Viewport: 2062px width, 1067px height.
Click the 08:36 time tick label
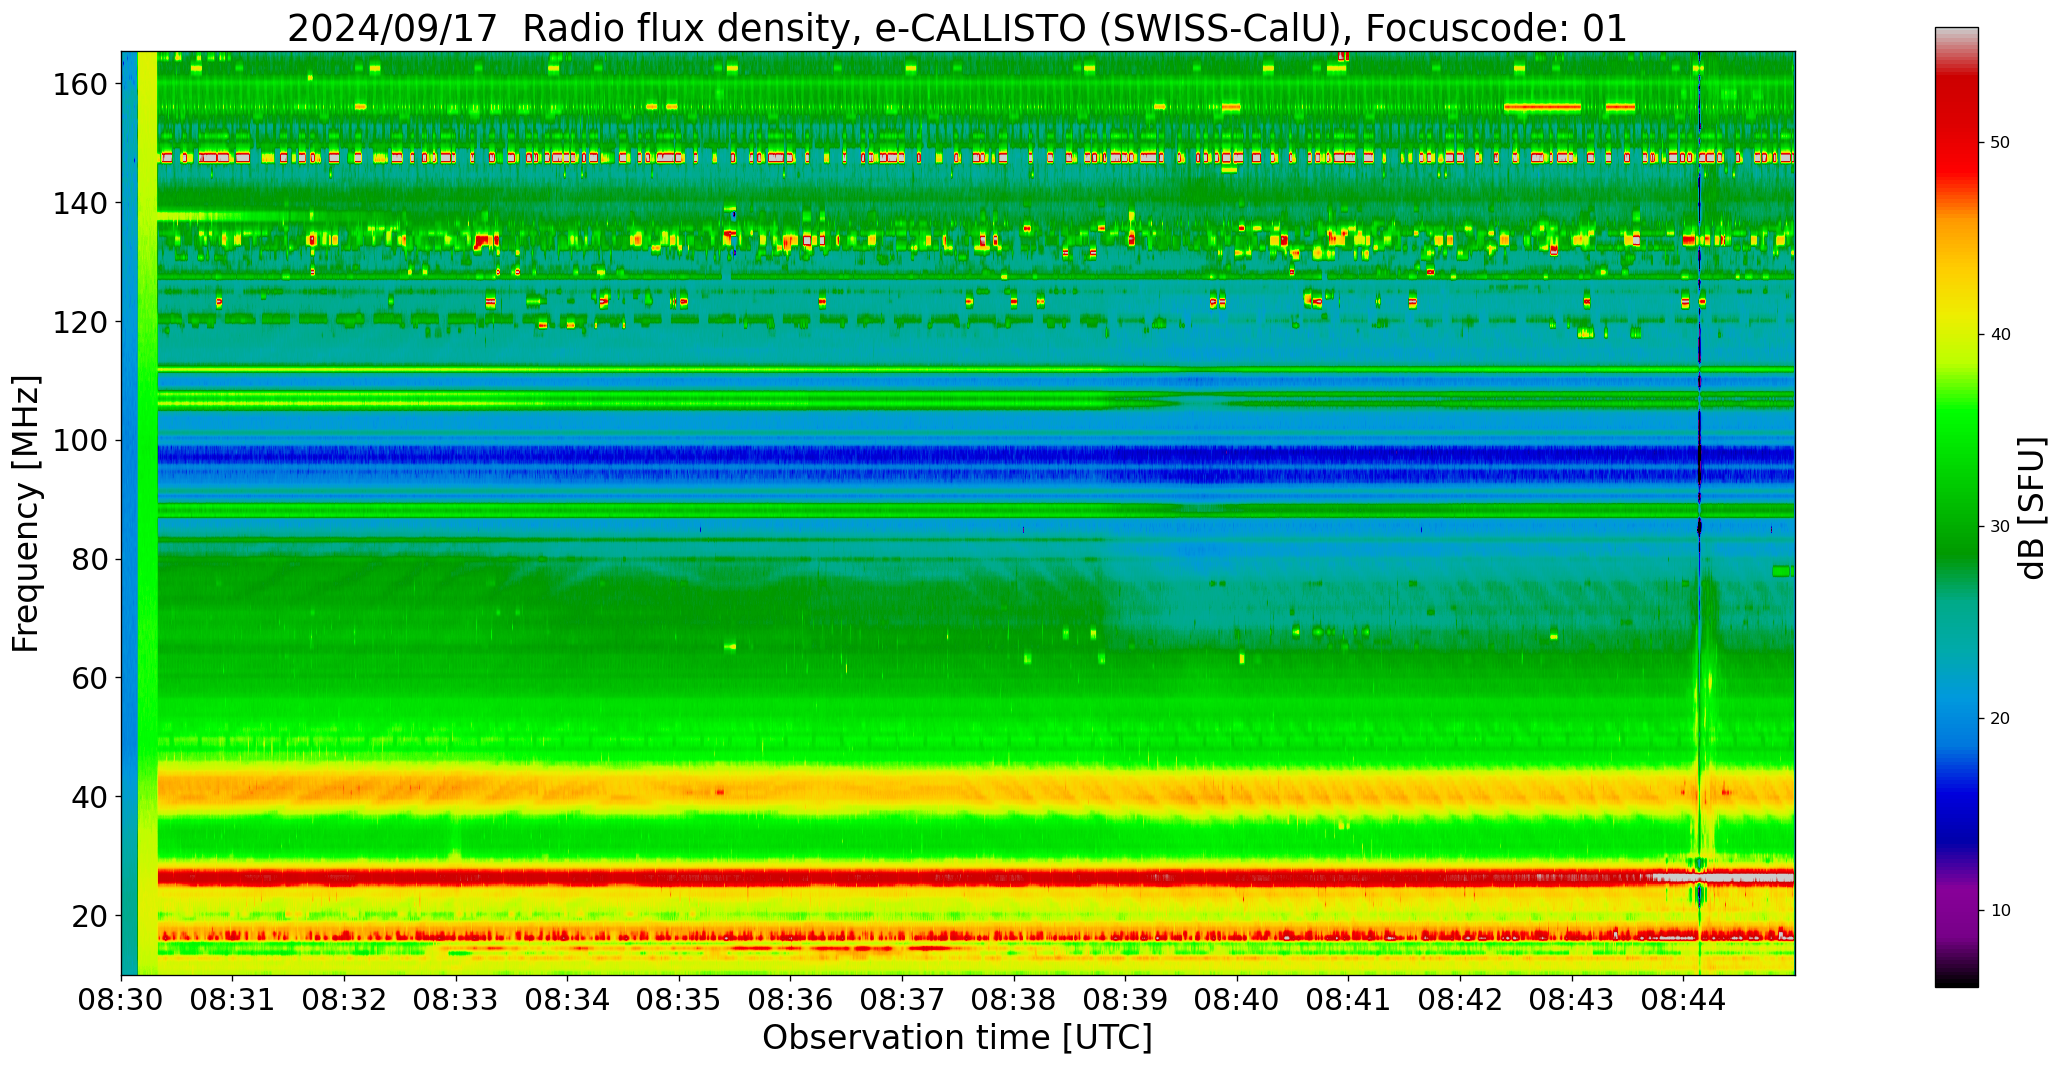click(791, 999)
